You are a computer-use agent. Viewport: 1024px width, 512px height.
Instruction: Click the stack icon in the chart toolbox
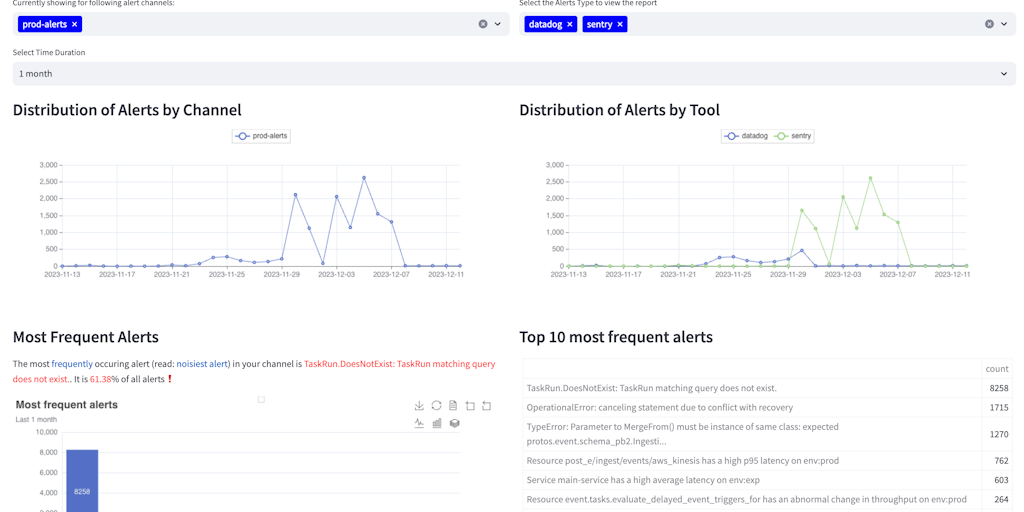point(454,423)
